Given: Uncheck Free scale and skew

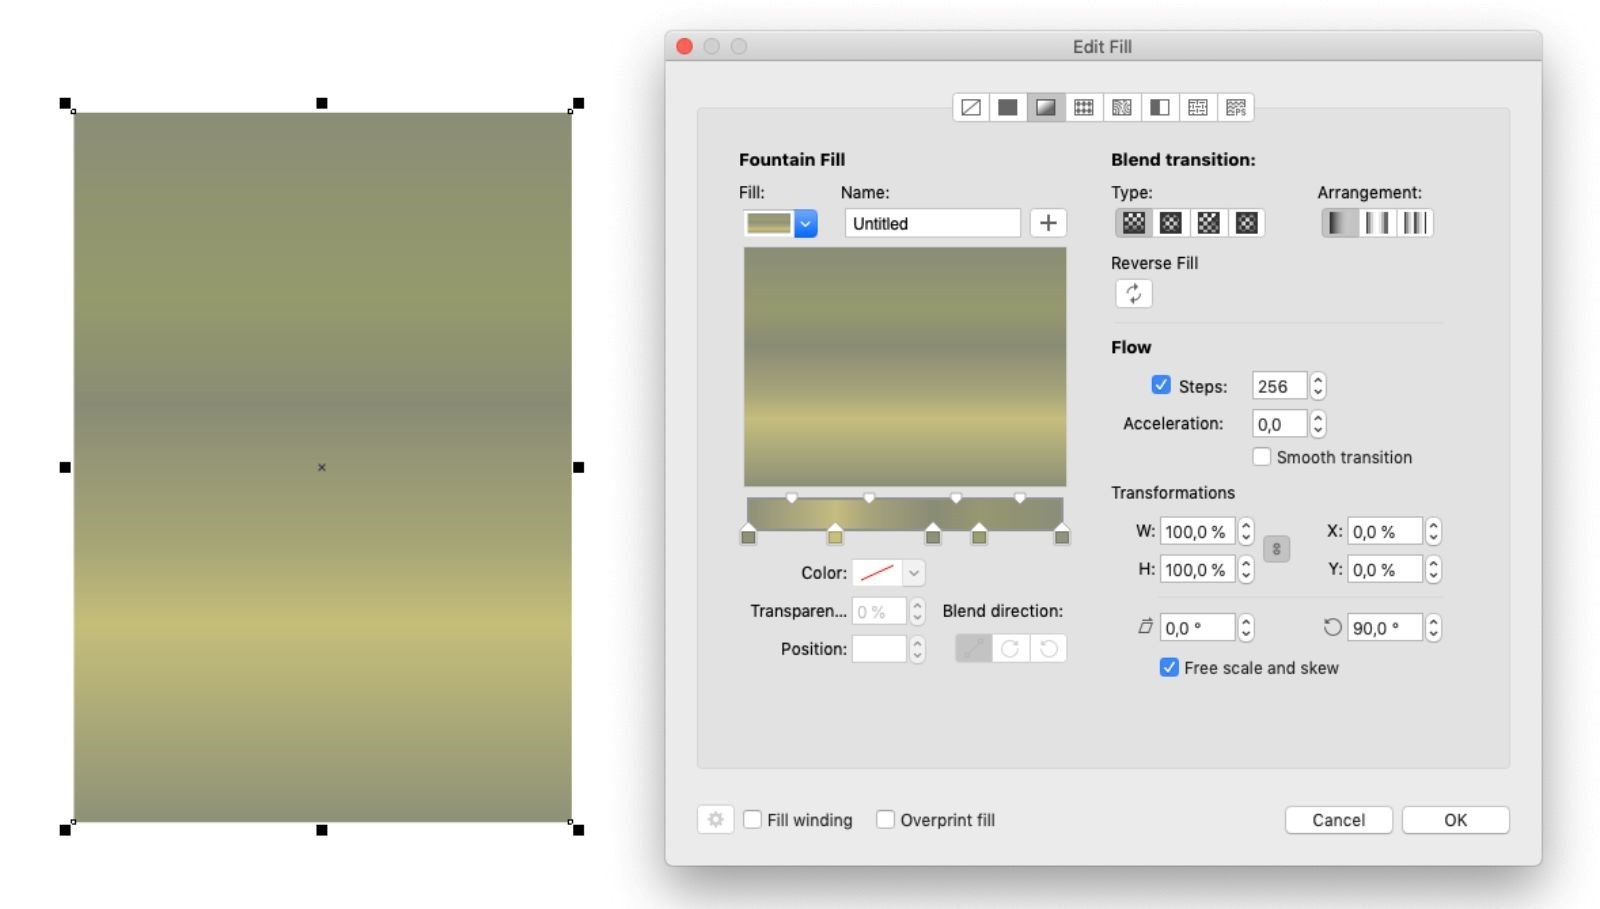Looking at the screenshot, I should click(1169, 667).
